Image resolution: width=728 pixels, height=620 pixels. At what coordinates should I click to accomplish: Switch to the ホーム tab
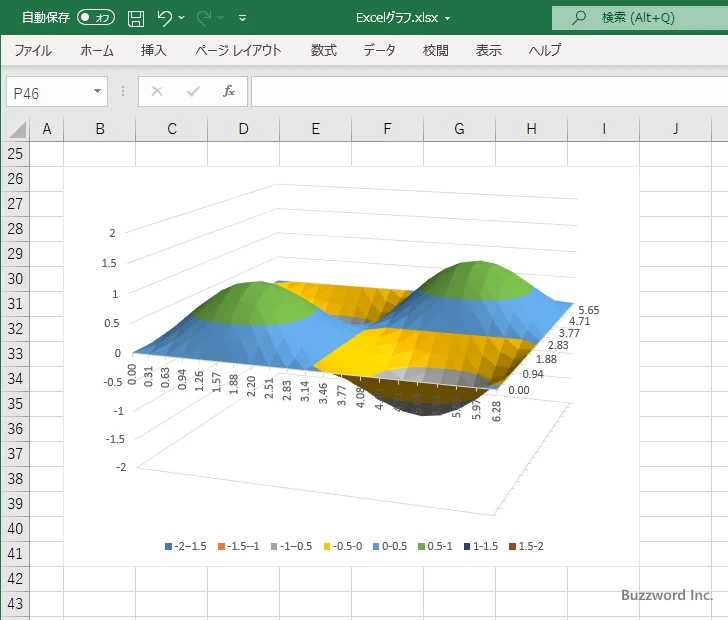coord(97,50)
